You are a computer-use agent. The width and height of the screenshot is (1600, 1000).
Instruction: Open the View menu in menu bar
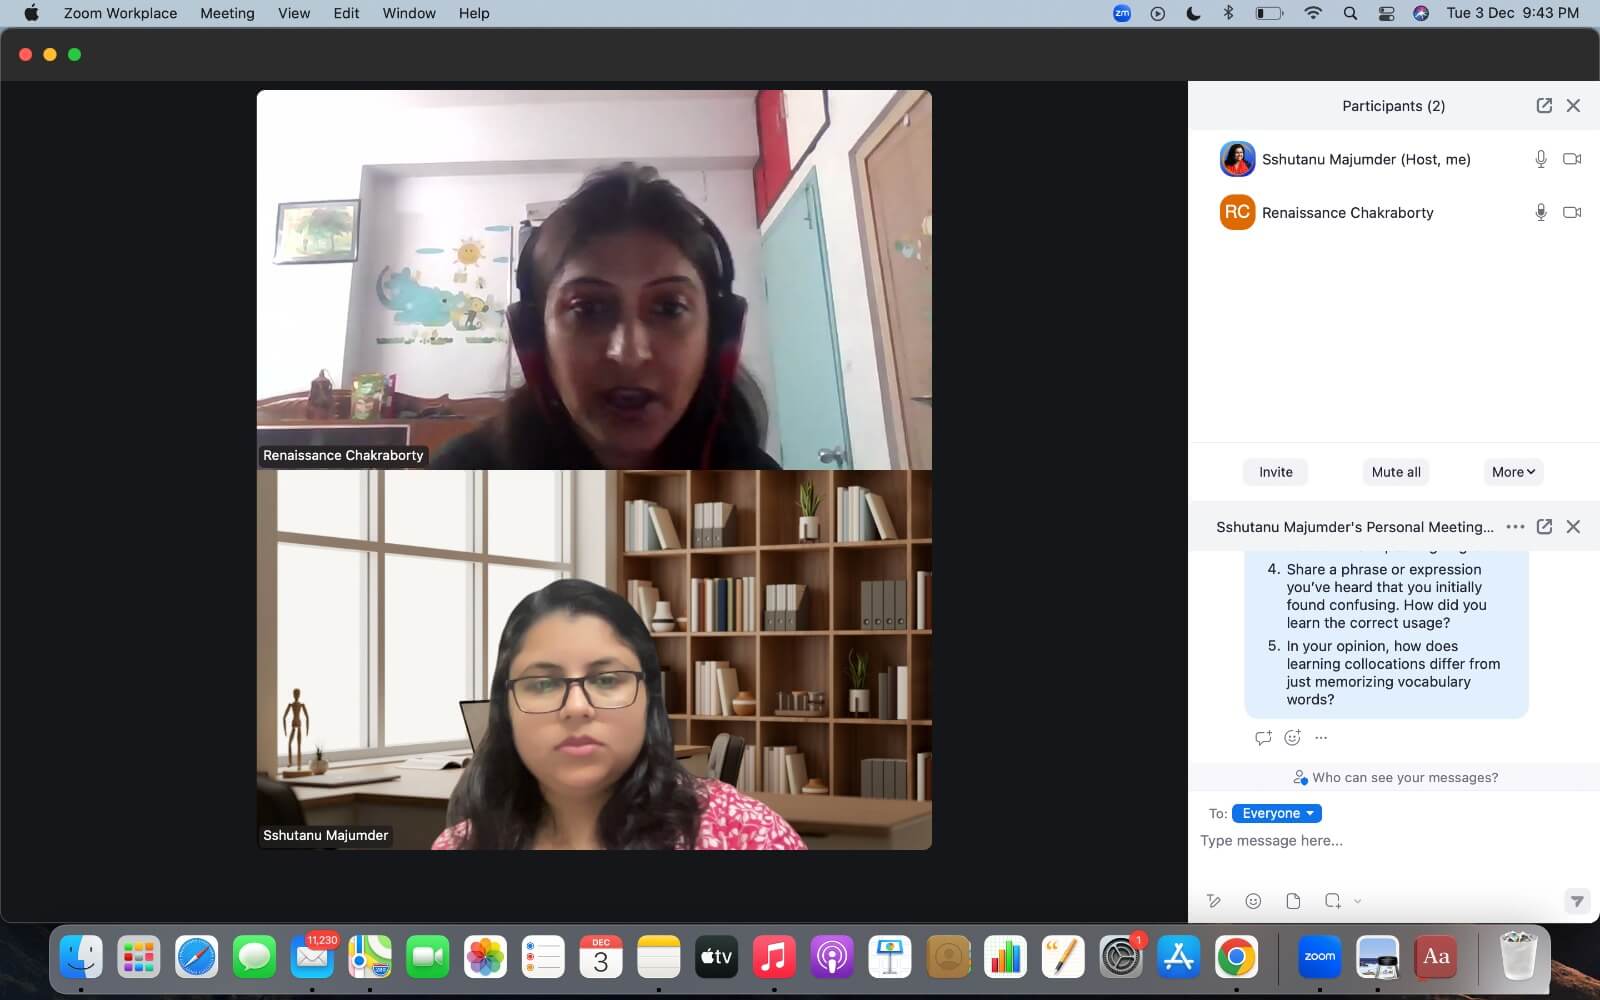(294, 13)
